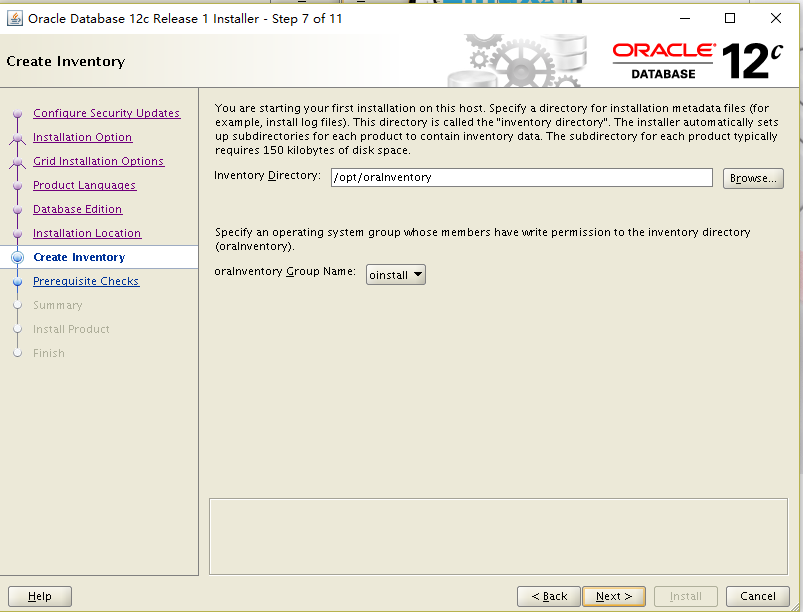Minimize the installer window

[685, 18]
